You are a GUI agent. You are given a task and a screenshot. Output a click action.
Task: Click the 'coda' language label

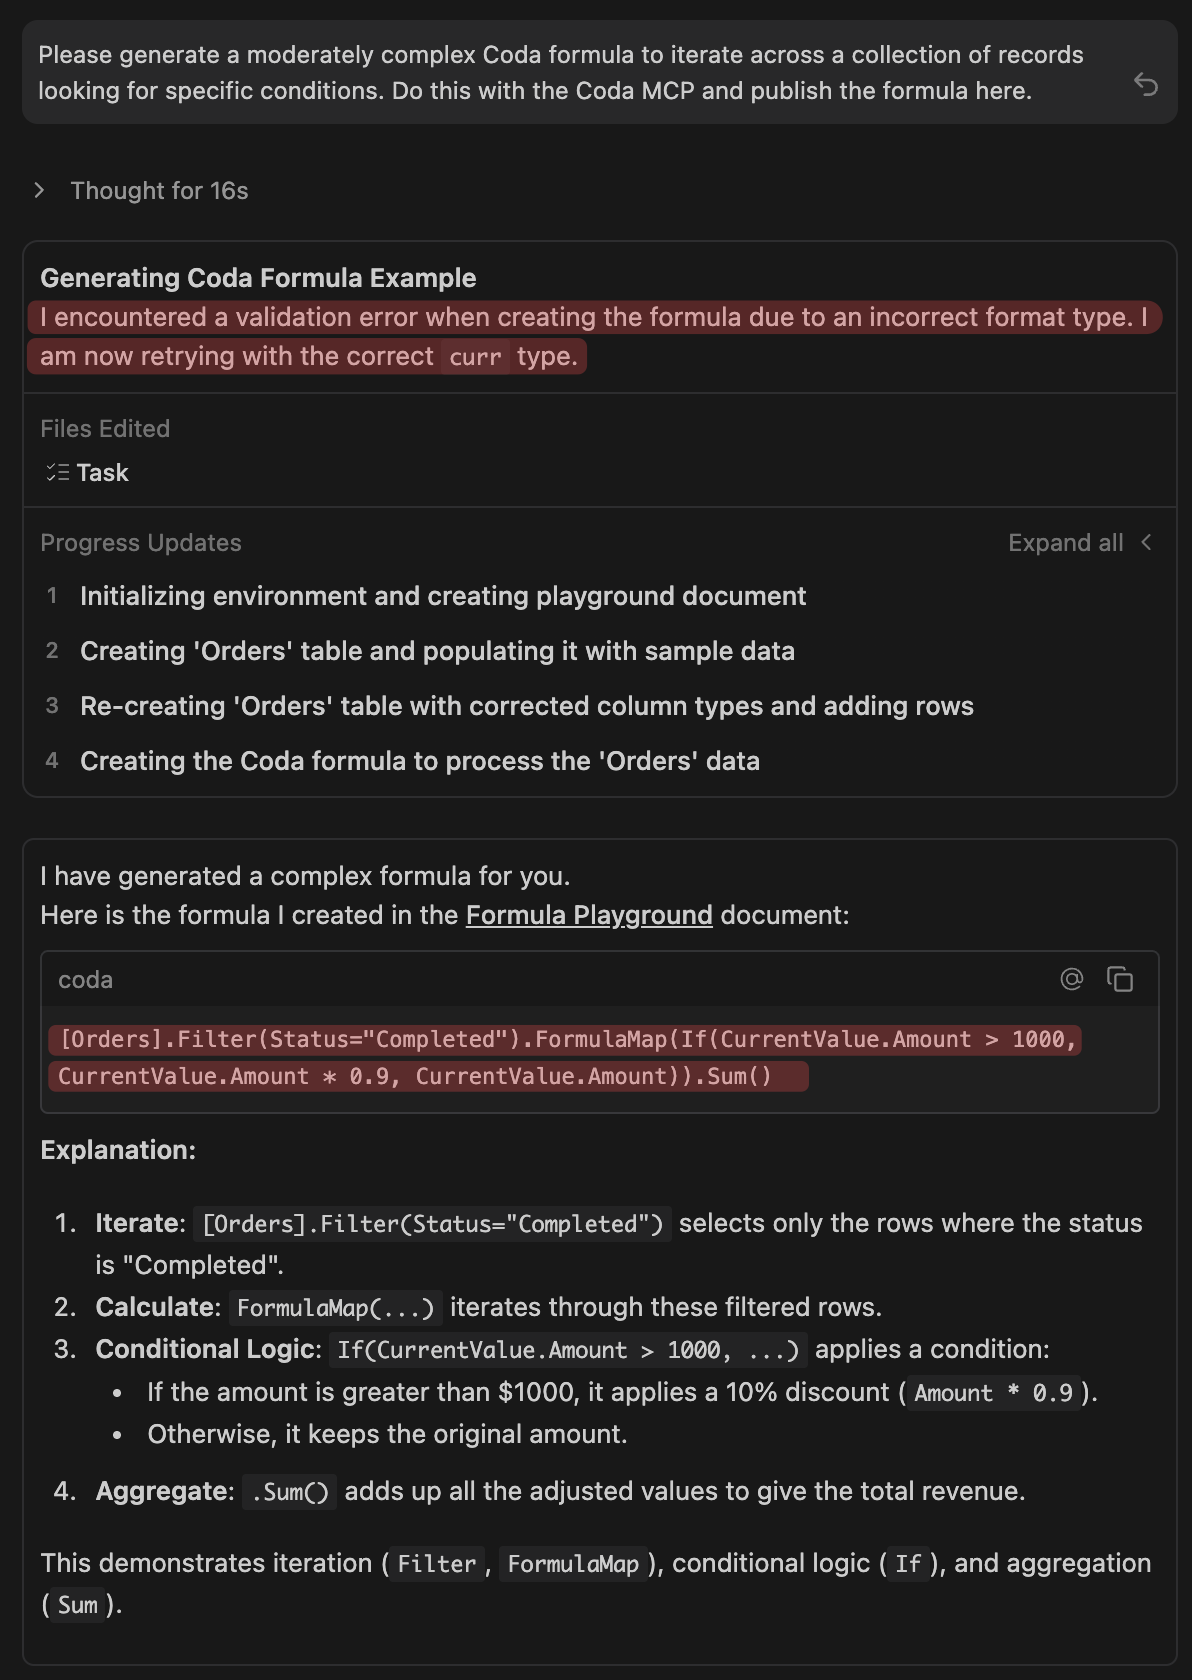pos(85,980)
